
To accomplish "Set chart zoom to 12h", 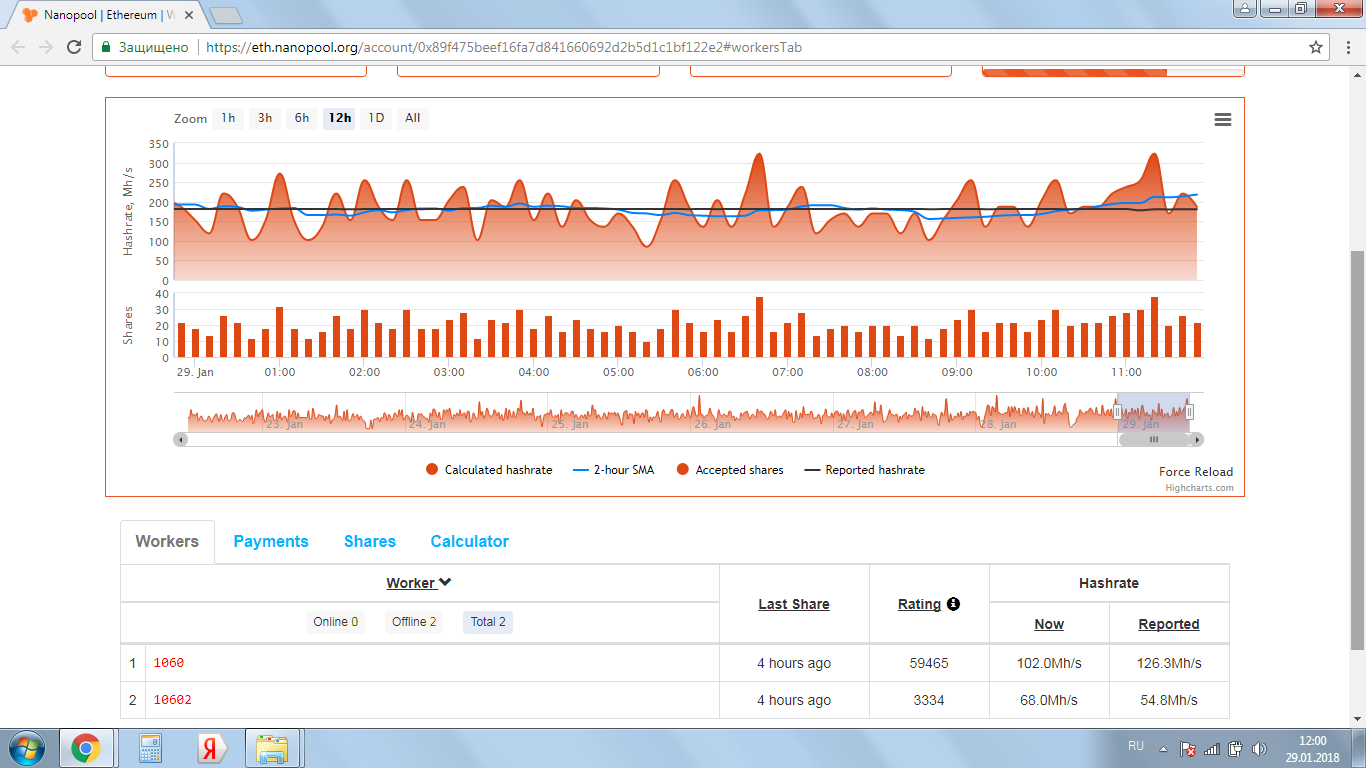I will pos(339,118).
